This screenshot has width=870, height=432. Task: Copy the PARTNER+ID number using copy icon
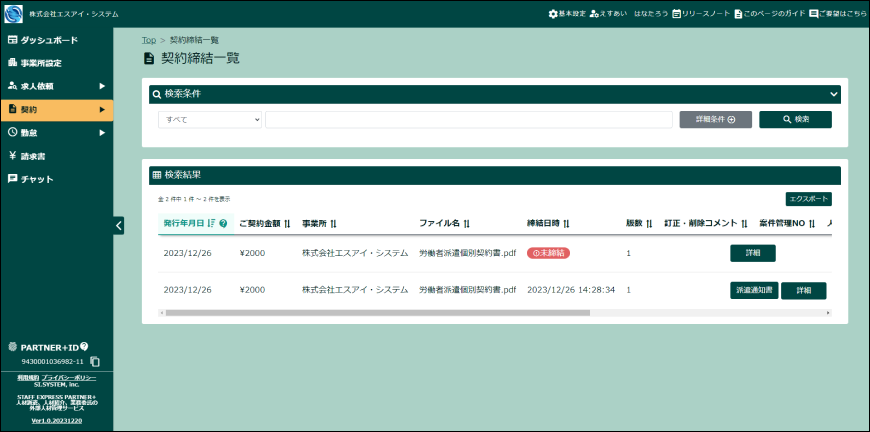95,362
